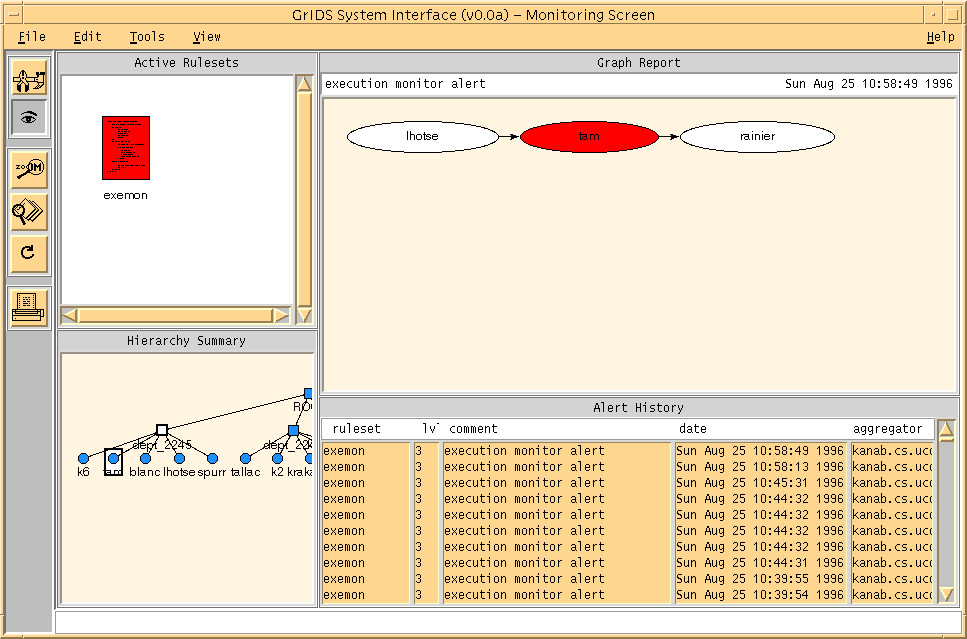Click the red tam node in graph
This screenshot has height=639, width=967.
click(589, 136)
